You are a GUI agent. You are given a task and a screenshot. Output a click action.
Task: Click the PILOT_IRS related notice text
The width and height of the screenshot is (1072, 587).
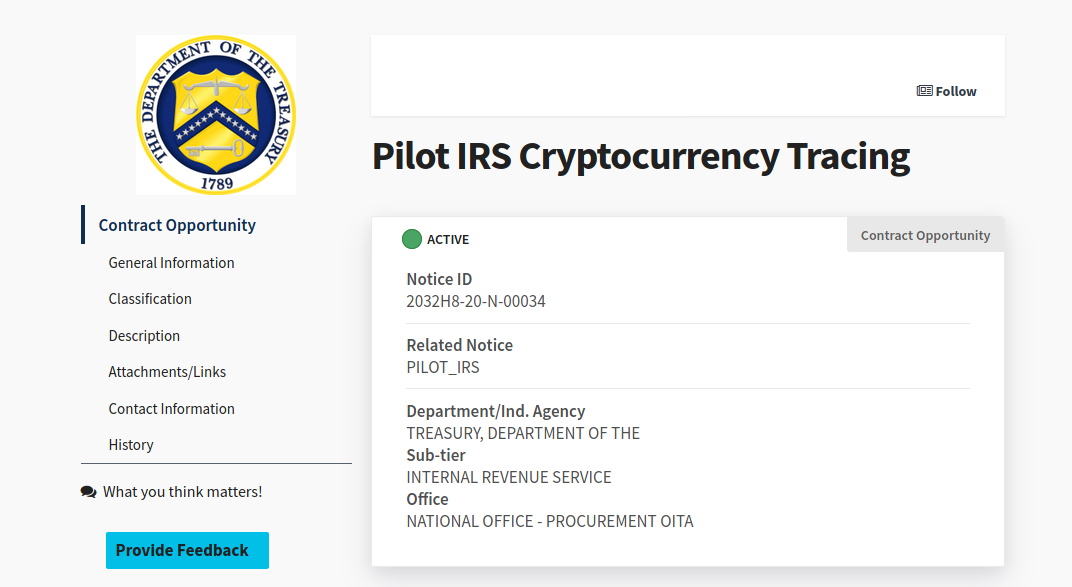pyautogui.click(x=443, y=367)
